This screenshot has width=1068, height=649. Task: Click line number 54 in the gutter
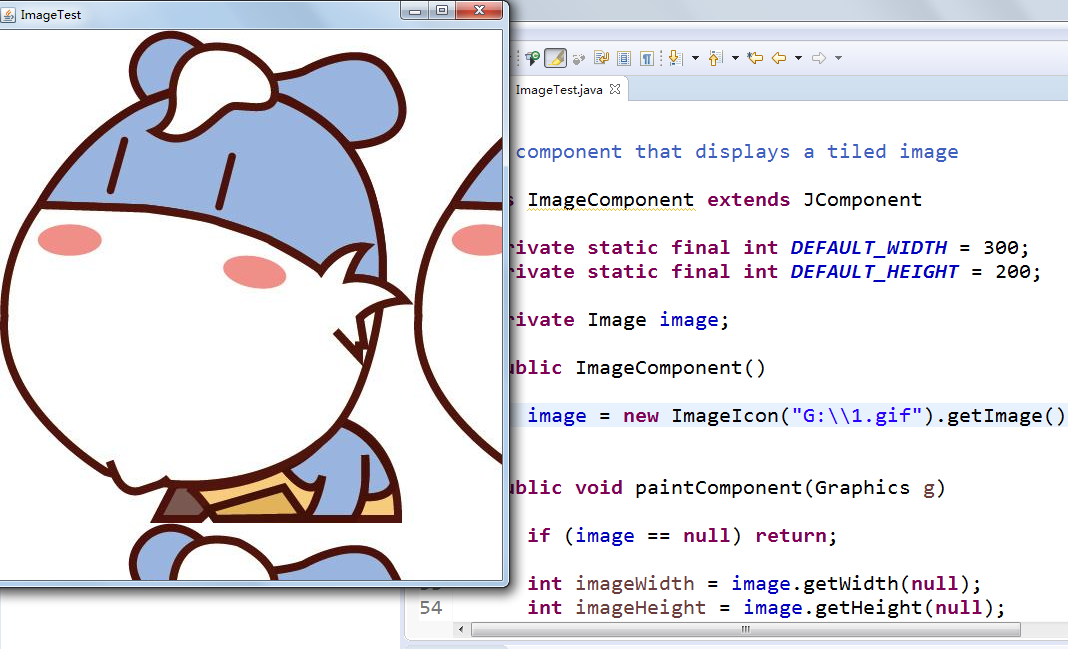430,607
